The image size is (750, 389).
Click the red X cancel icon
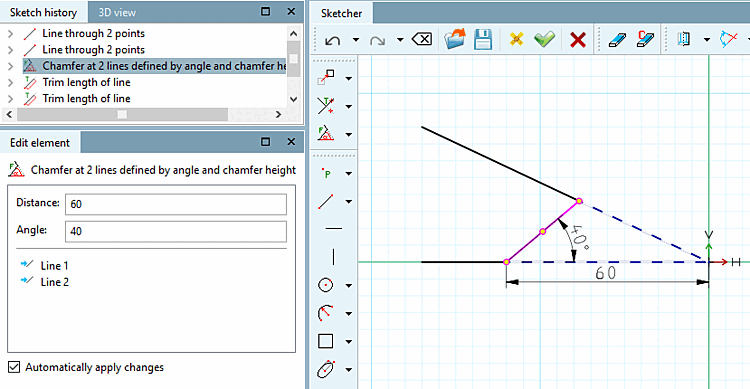point(578,40)
